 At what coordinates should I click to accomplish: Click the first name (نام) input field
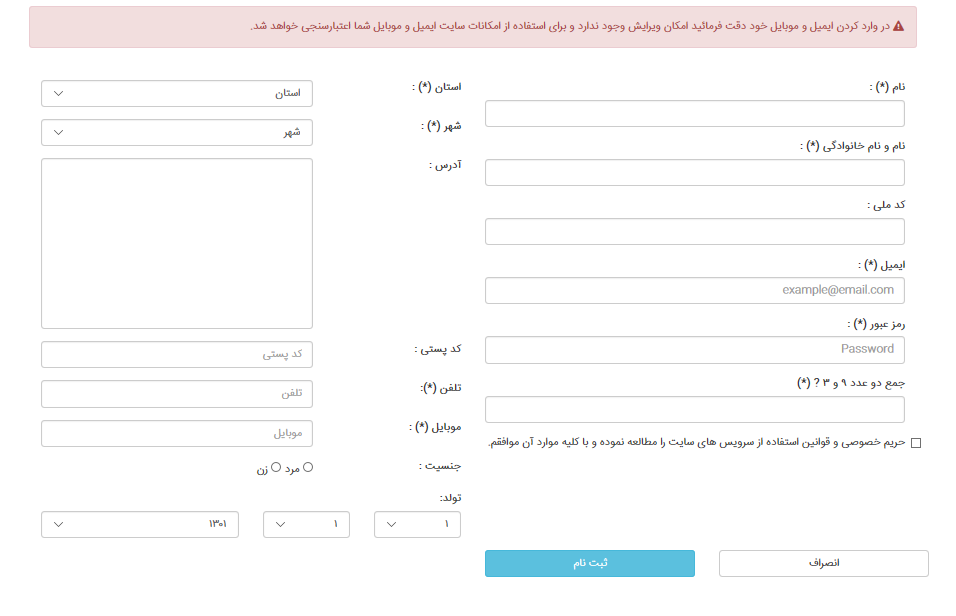point(694,114)
